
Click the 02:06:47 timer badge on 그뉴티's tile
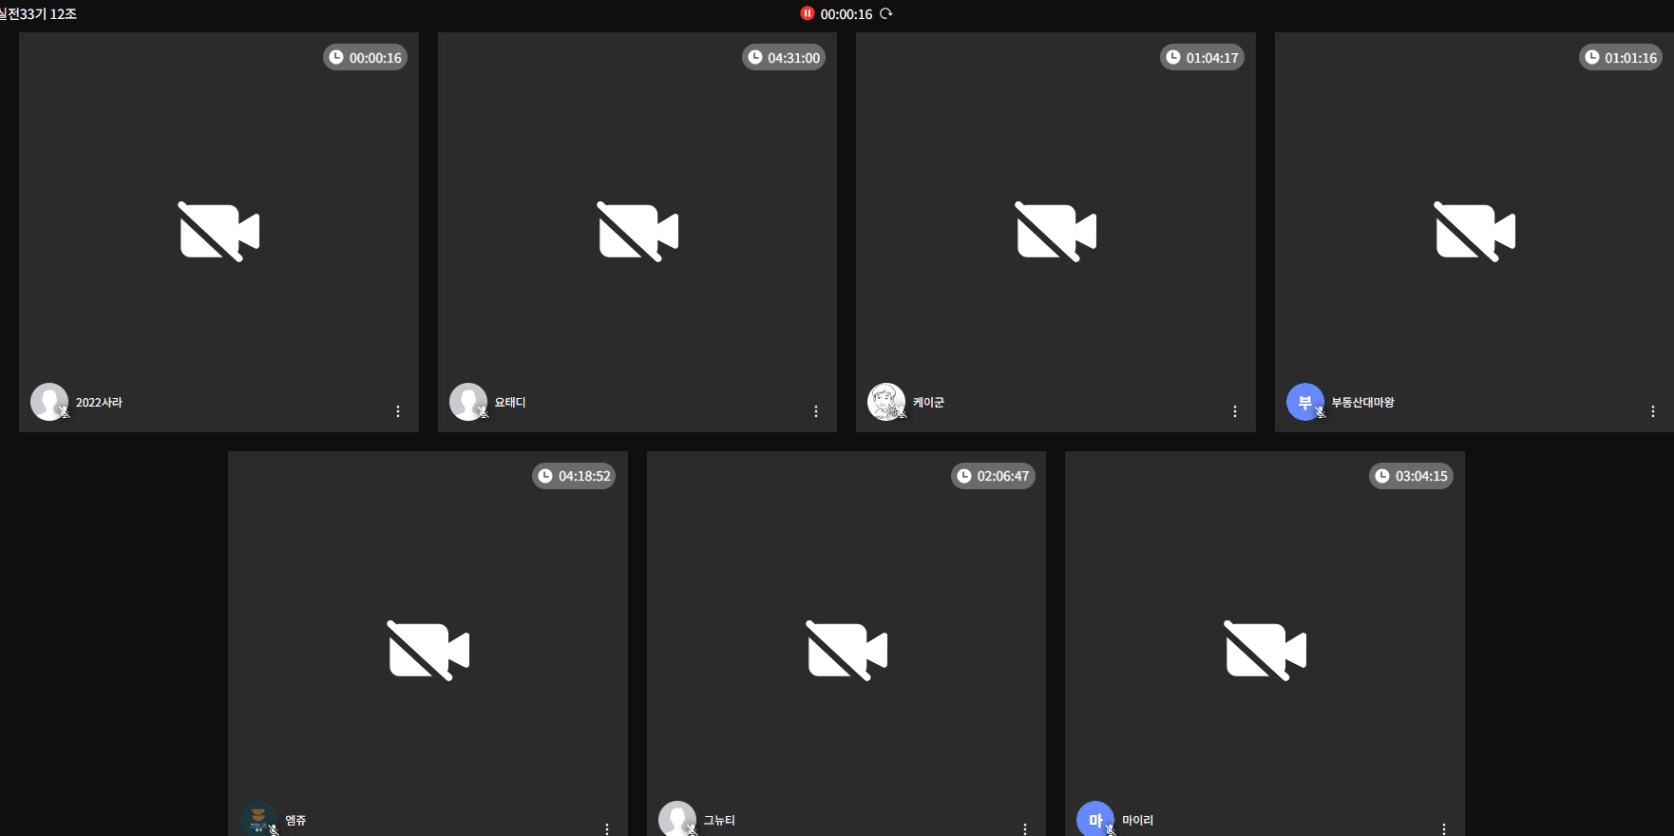tap(993, 476)
